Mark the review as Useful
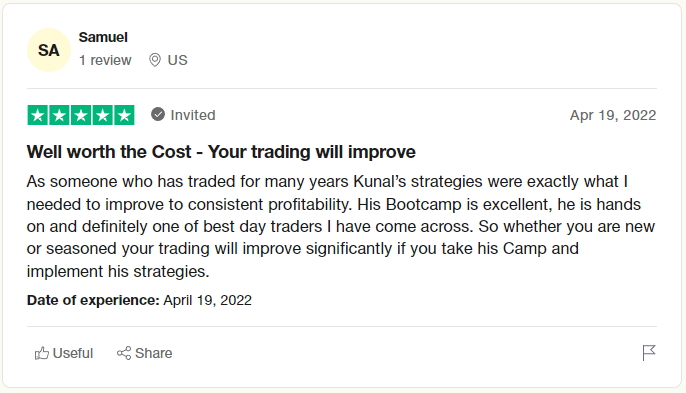The height and width of the screenshot is (393, 686). click(x=64, y=353)
